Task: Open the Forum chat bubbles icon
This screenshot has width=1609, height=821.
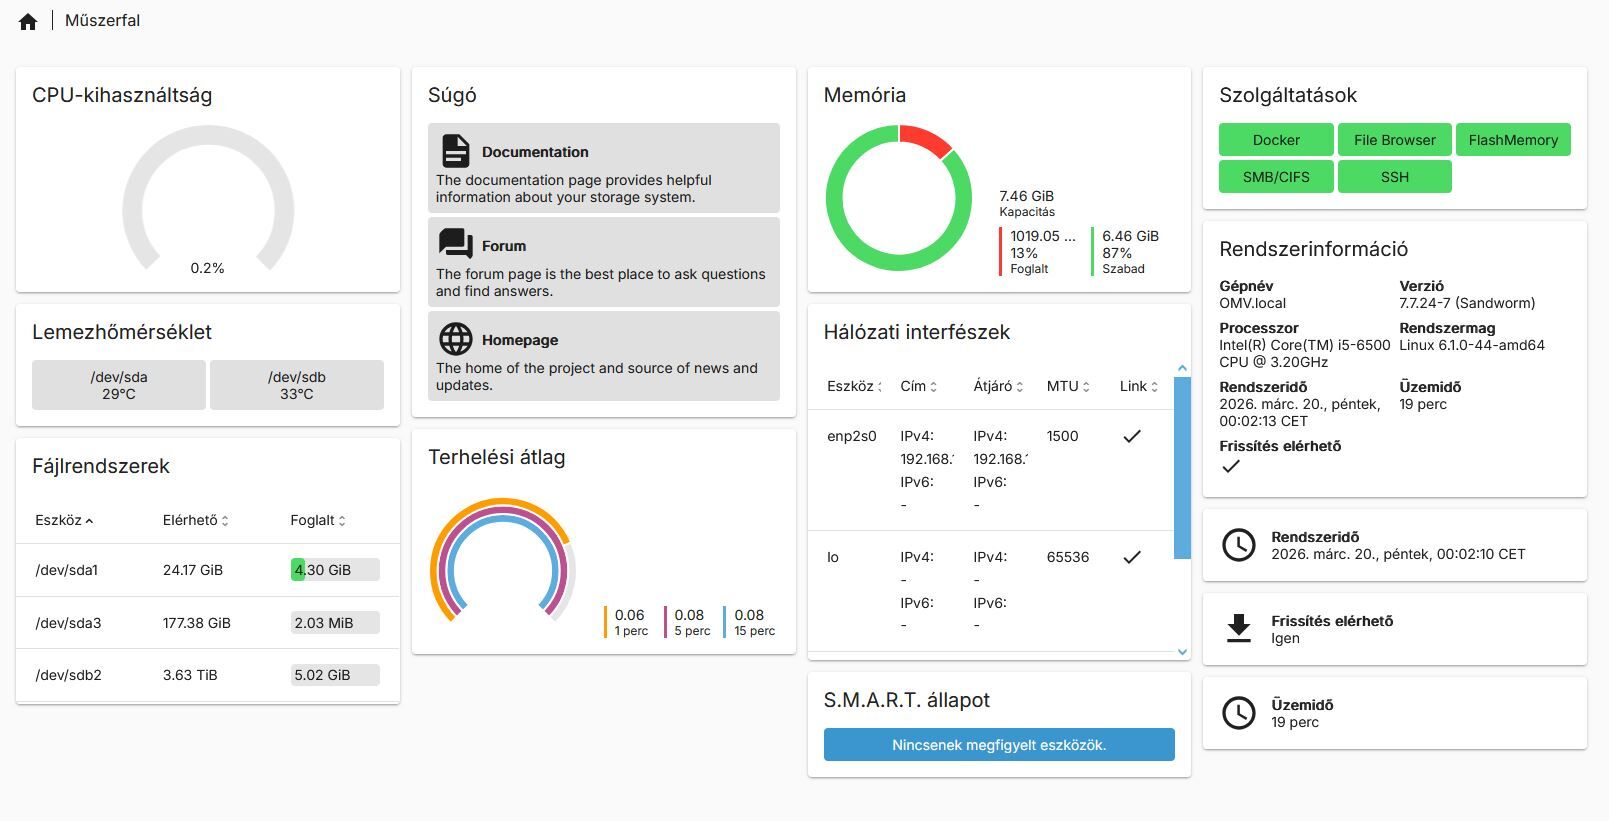Action: pyautogui.click(x=455, y=244)
